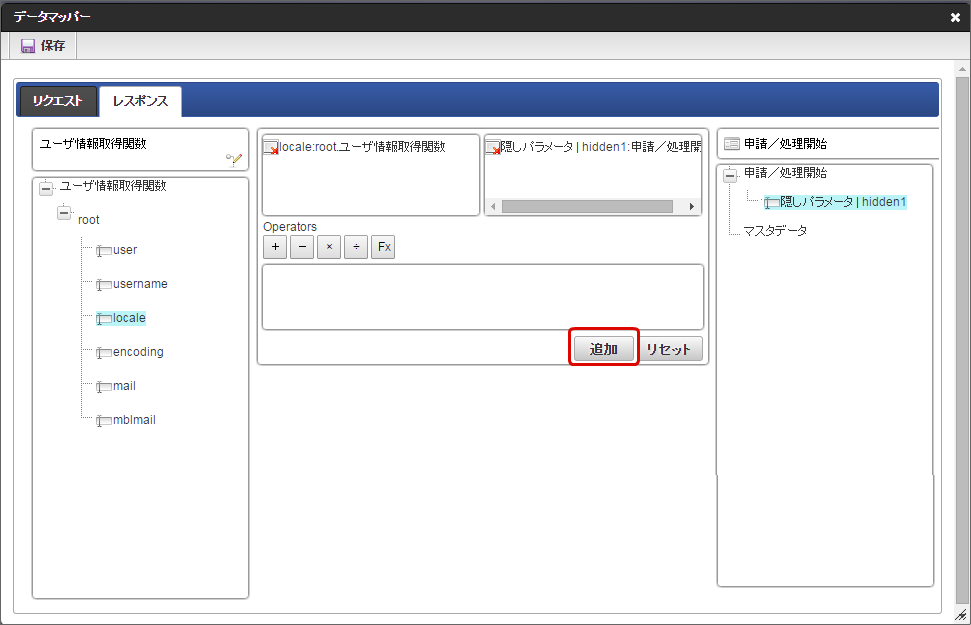The height and width of the screenshot is (625, 971).
Task: Select the username tree item
Action: coord(140,284)
